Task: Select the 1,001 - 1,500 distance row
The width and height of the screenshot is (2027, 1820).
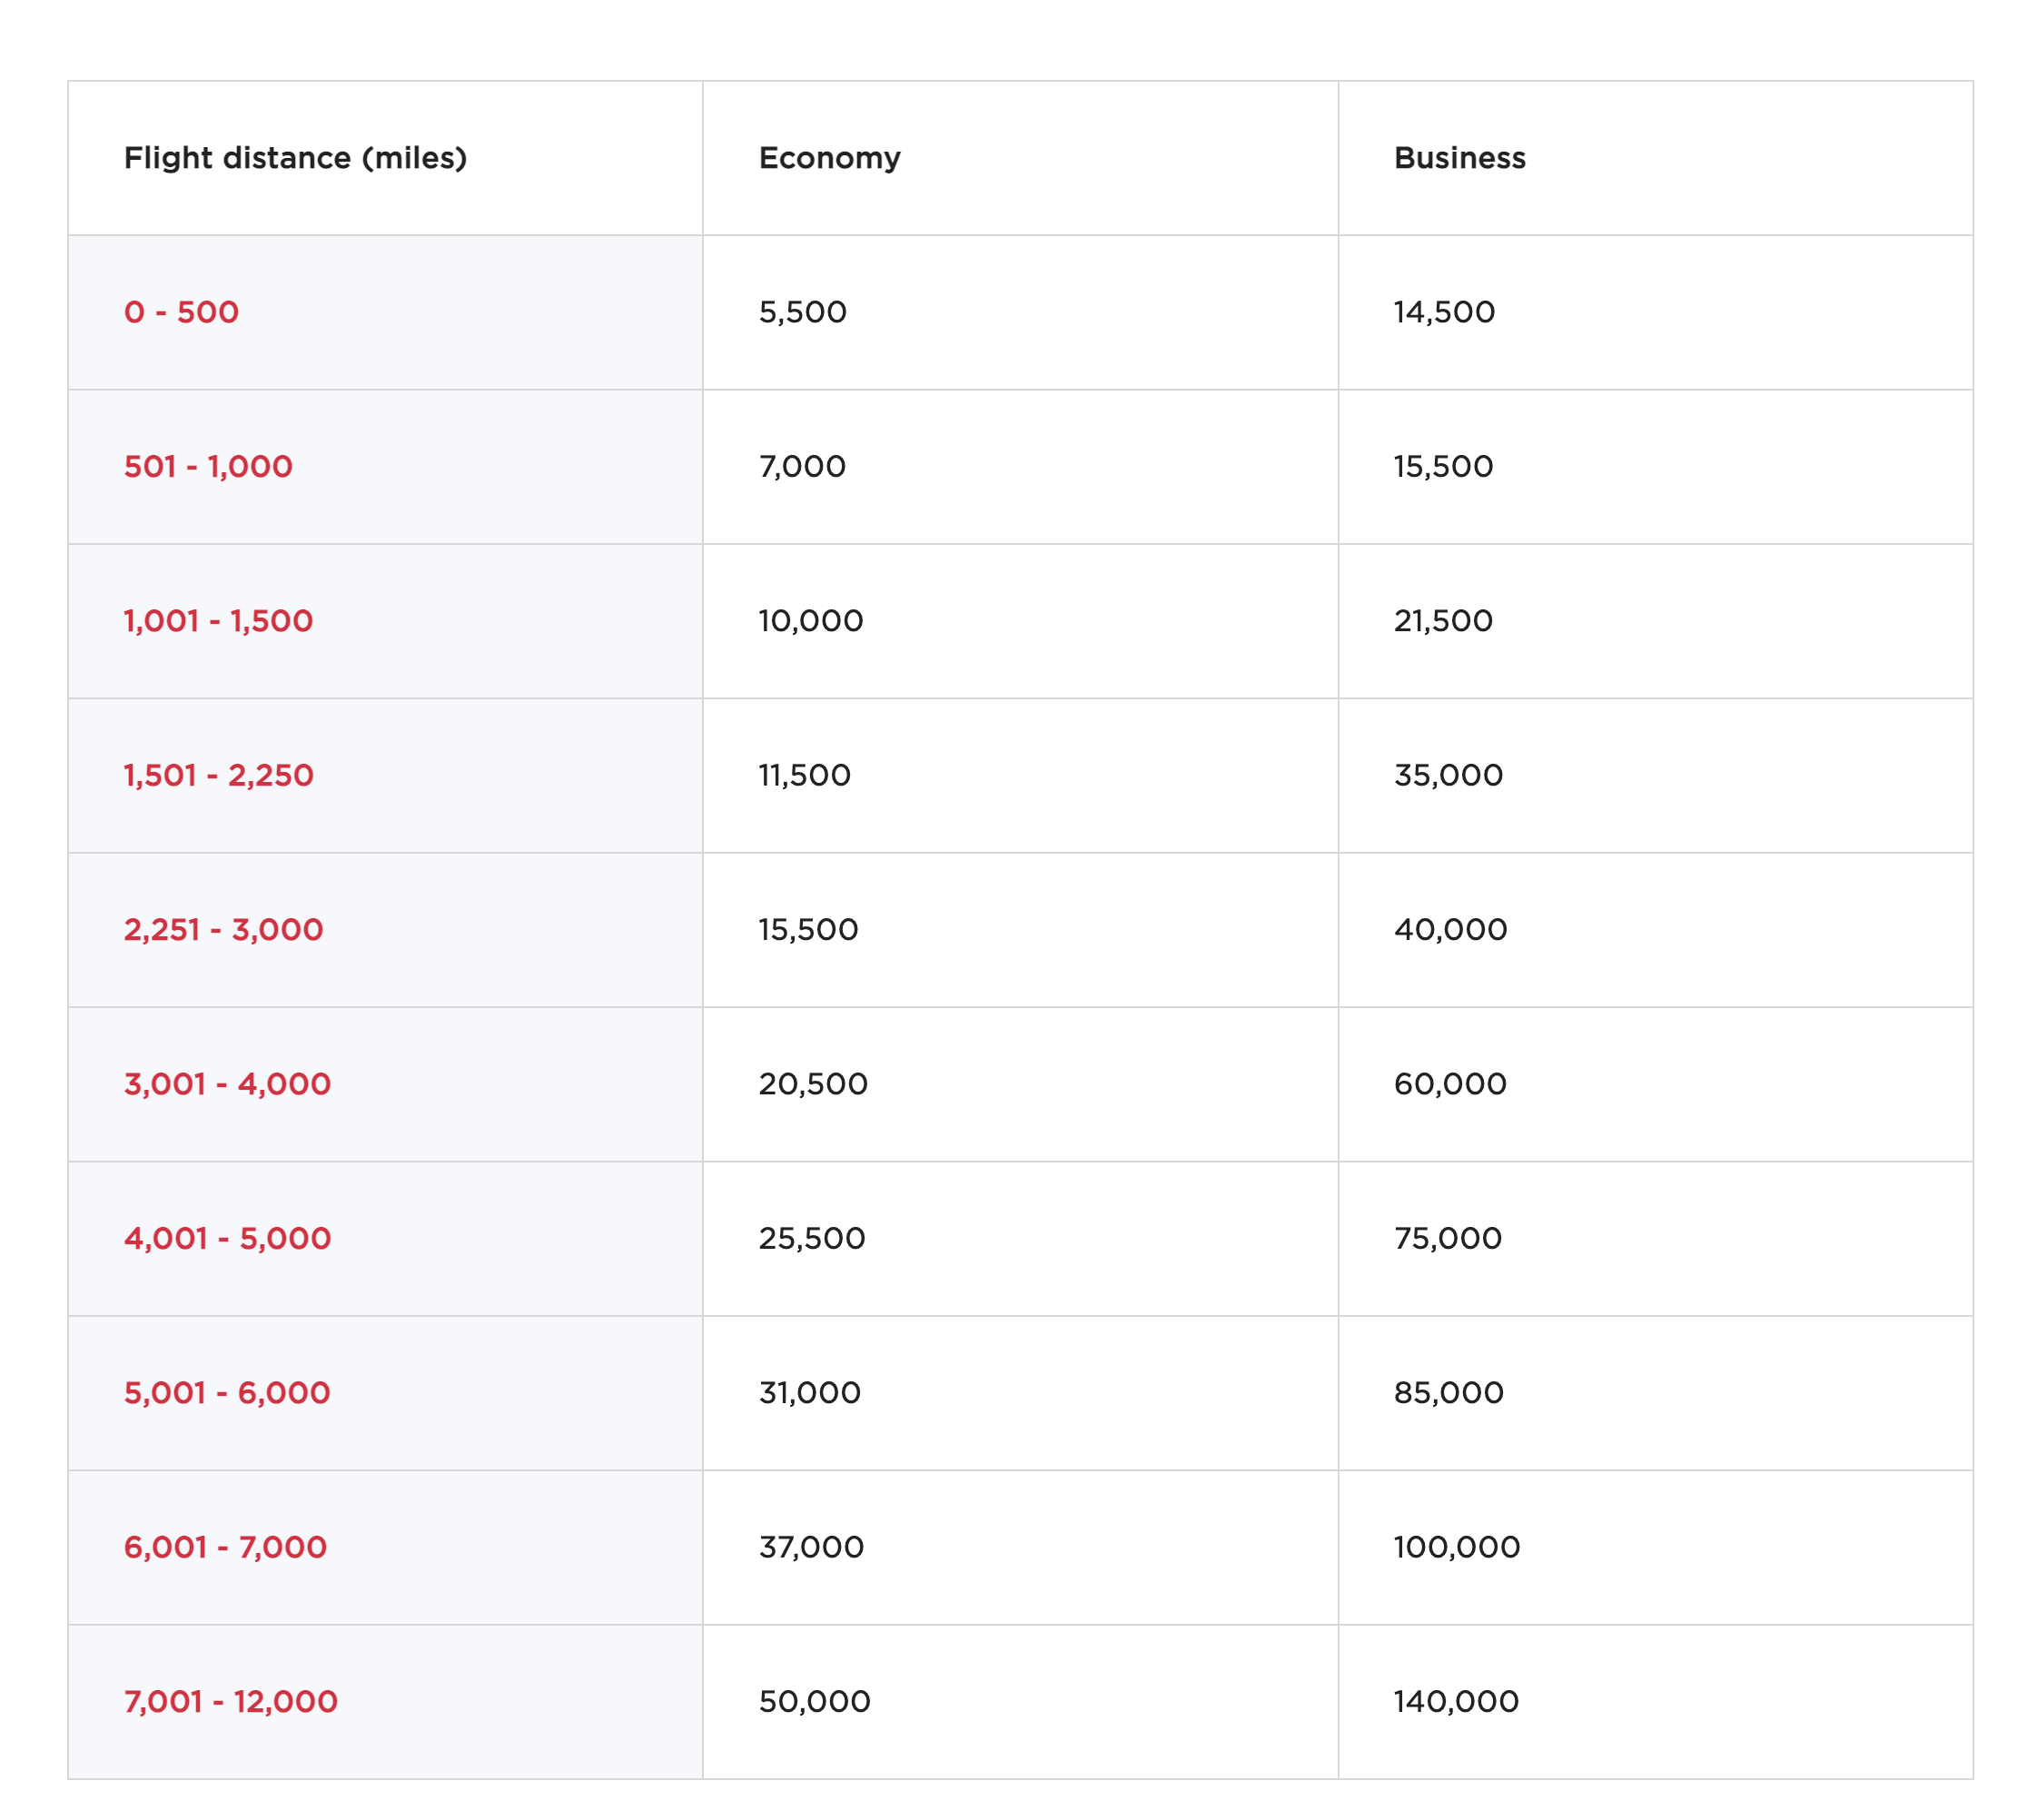Action: click(218, 621)
